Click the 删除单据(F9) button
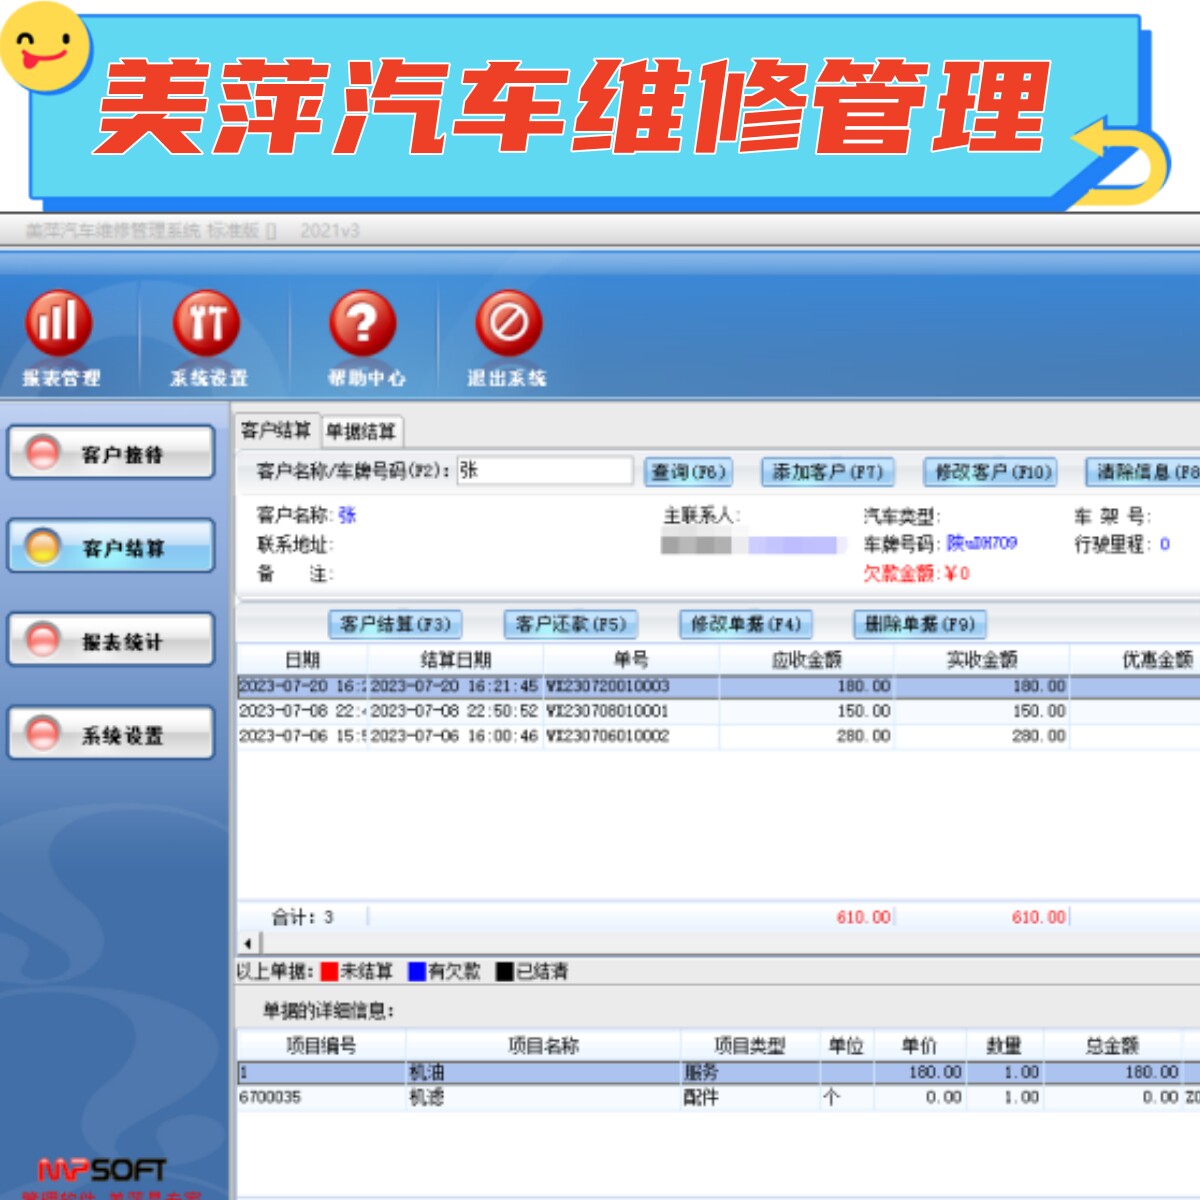This screenshot has height=1200, width=1200. [x=920, y=624]
